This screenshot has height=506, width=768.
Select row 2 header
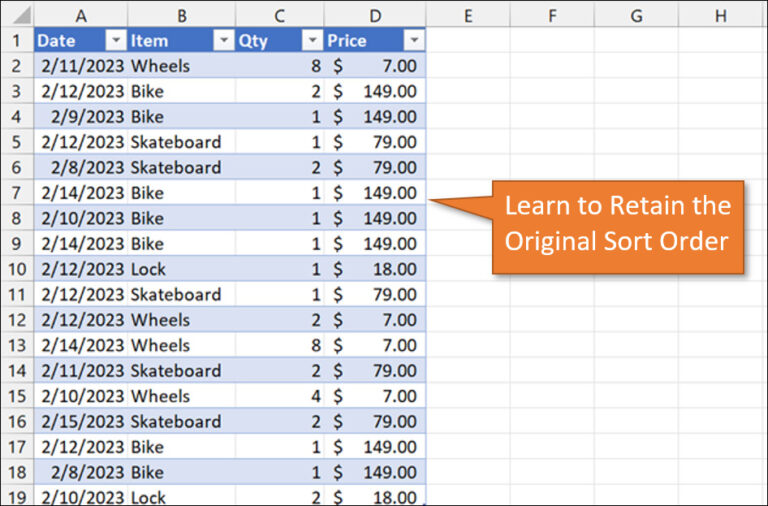point(17,66)
